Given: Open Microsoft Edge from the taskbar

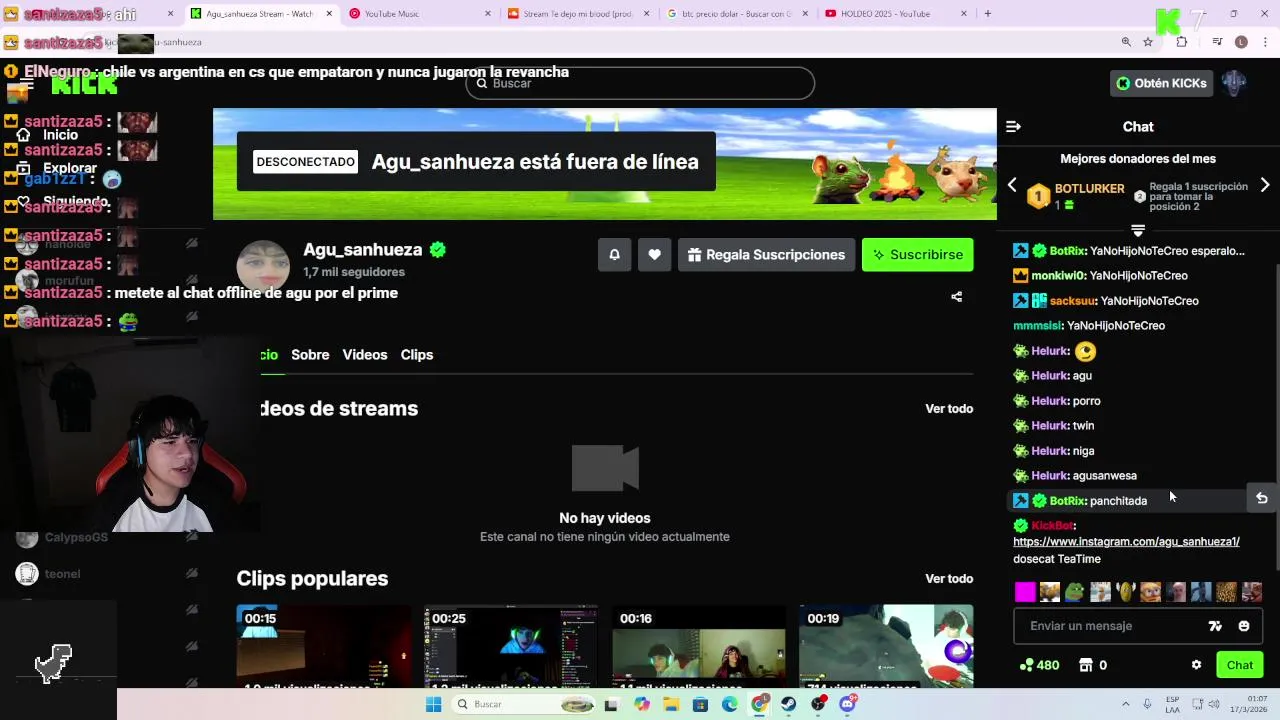Looking at the screenshot, I should [730, 704].
